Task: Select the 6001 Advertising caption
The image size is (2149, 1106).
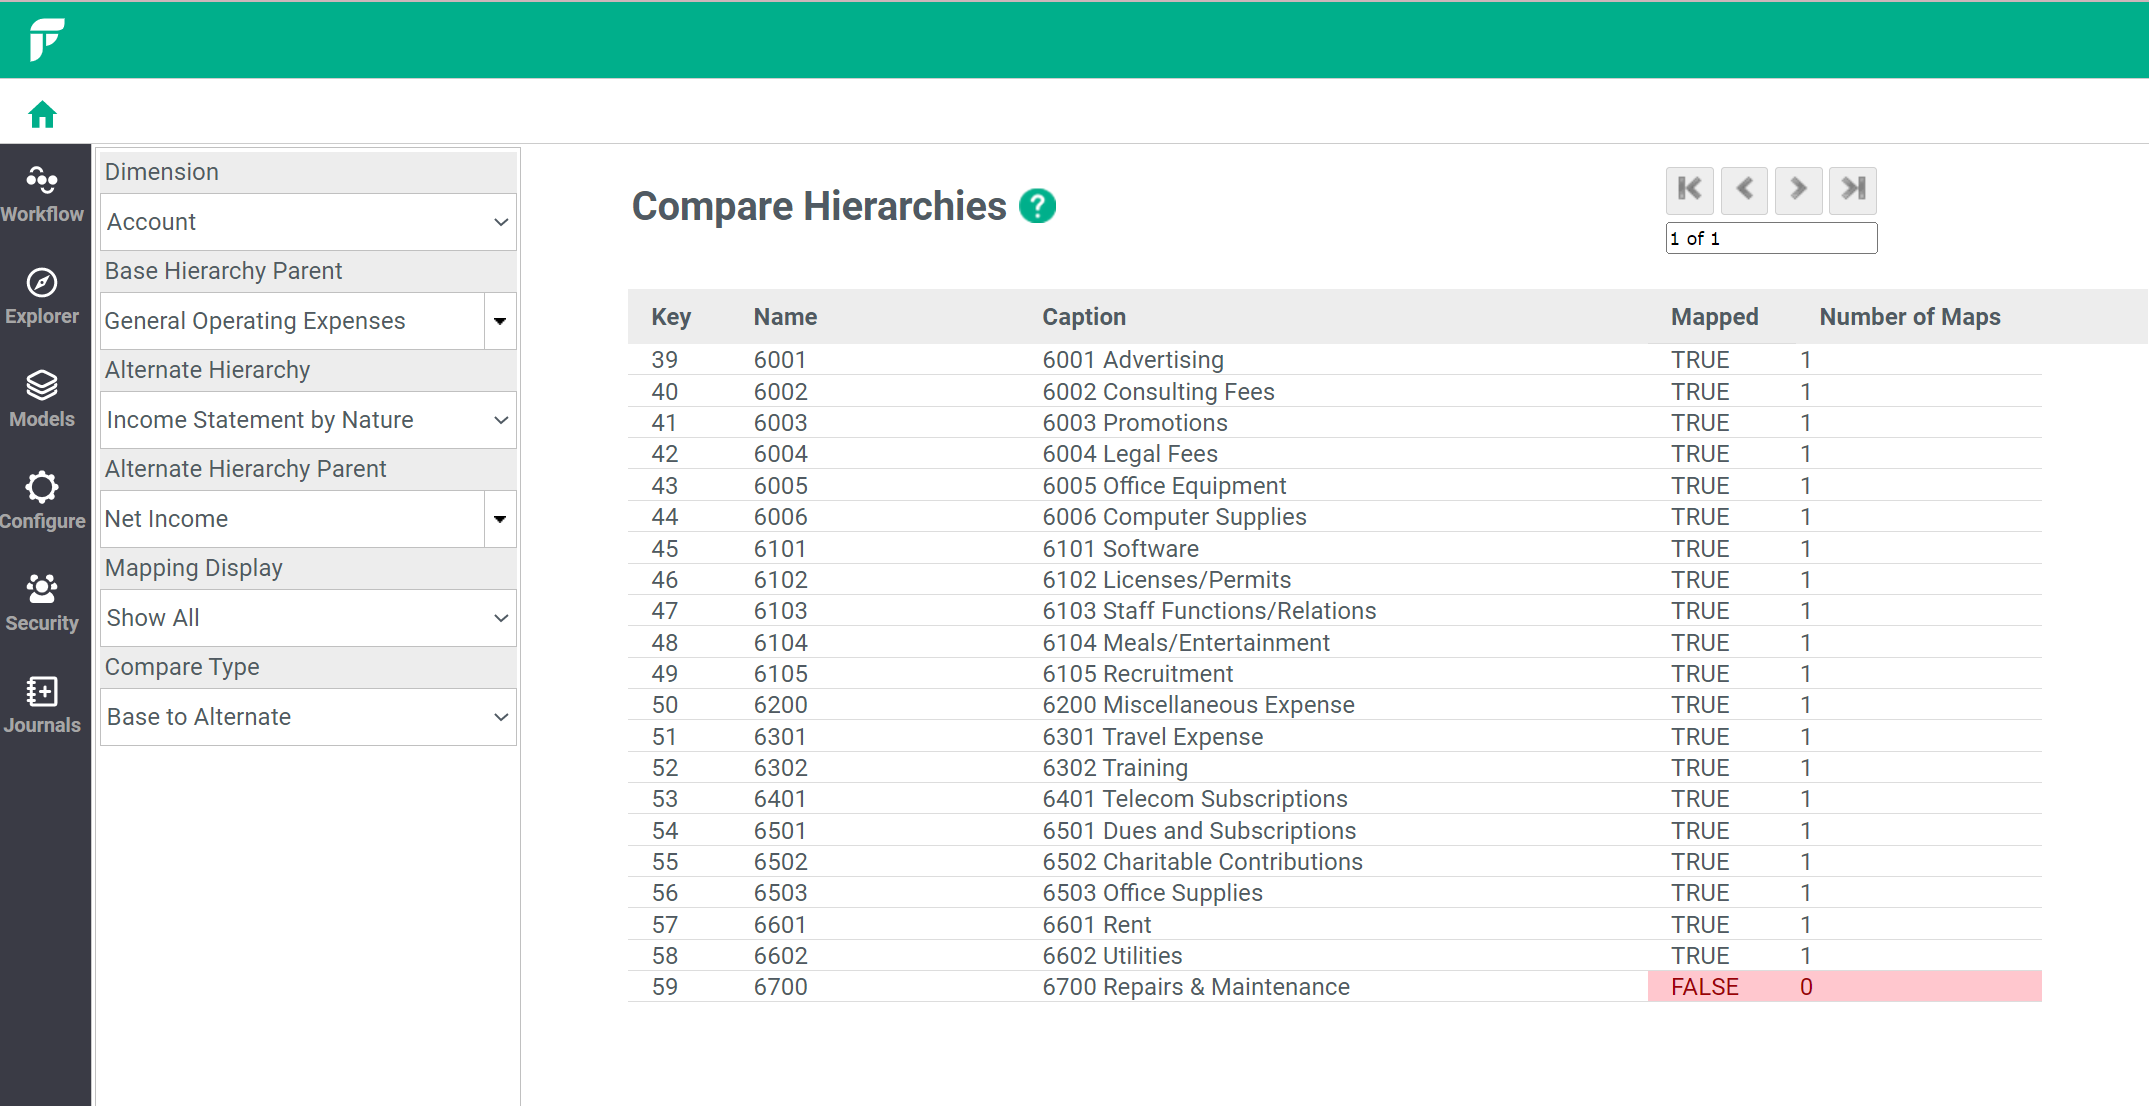Action: click(x=1133, y=360)
